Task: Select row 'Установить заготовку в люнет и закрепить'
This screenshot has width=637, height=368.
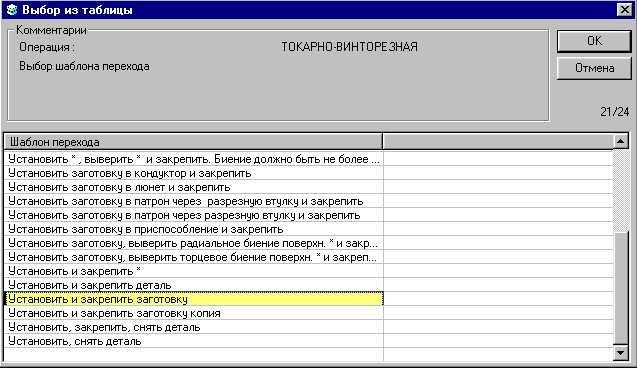Action: pyautogui.click(x=193, y=187)
